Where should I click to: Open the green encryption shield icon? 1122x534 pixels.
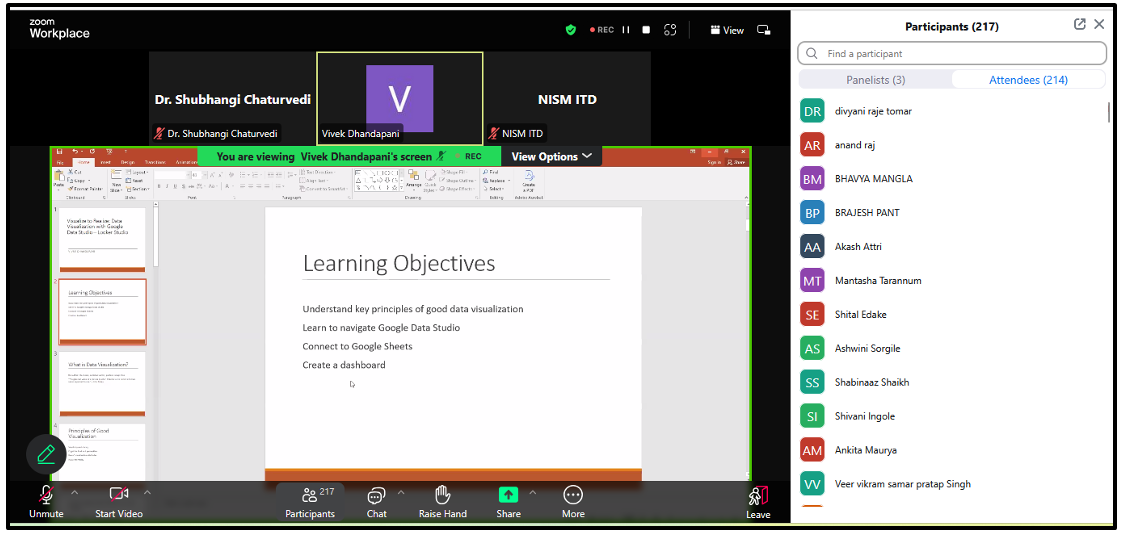click(570, 30)
